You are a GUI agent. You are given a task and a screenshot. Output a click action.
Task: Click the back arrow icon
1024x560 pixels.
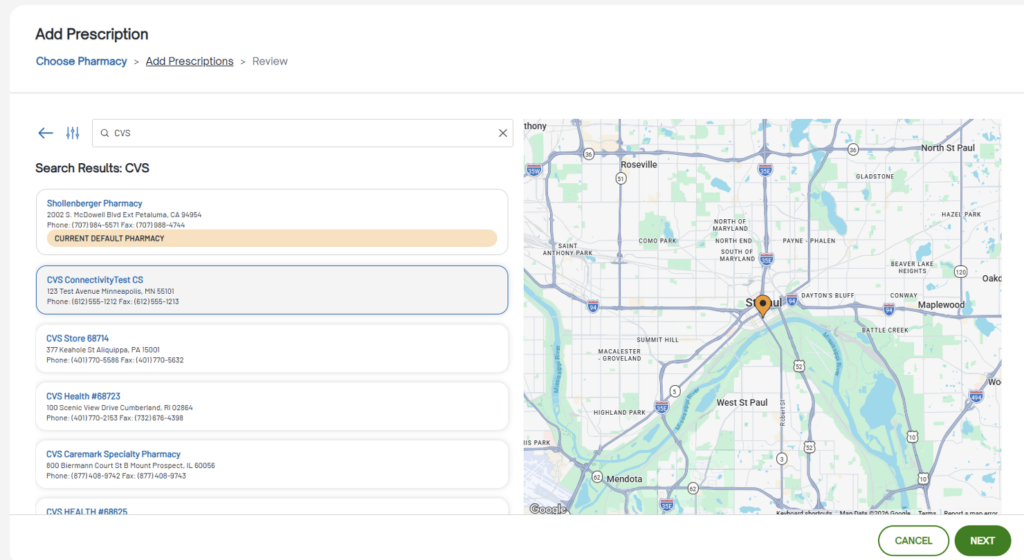[x=45, y=133]
